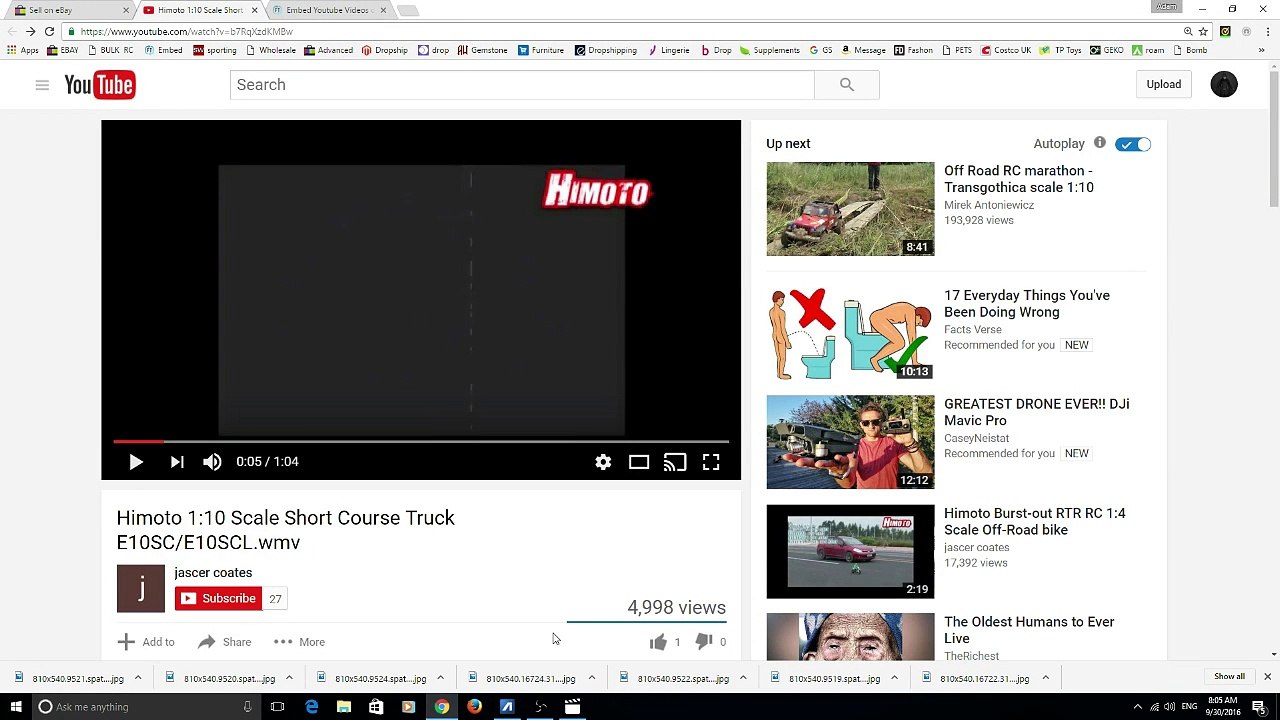The width and height of the screenshot is (1280, 720).
Task: Open Himoto Burst-out RC bike thumbnail
Action: [850, 551]
